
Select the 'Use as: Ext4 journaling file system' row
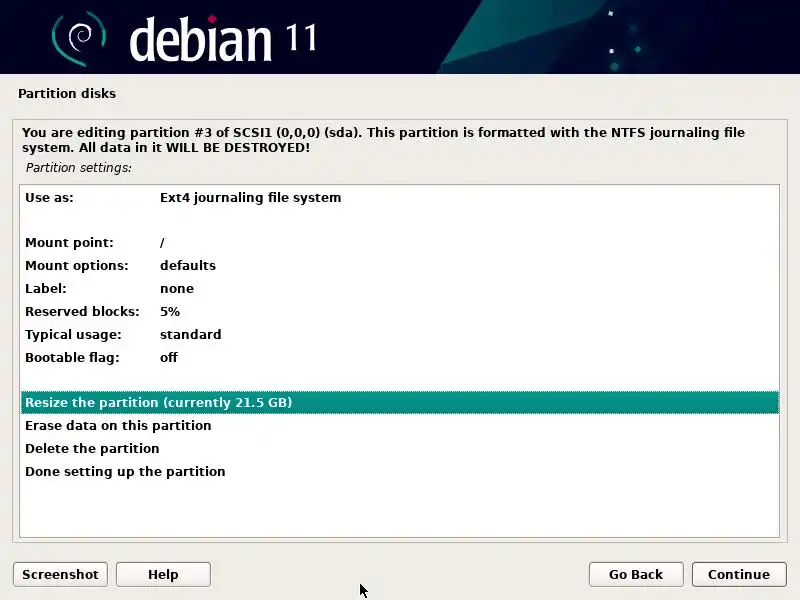(399, 197)
